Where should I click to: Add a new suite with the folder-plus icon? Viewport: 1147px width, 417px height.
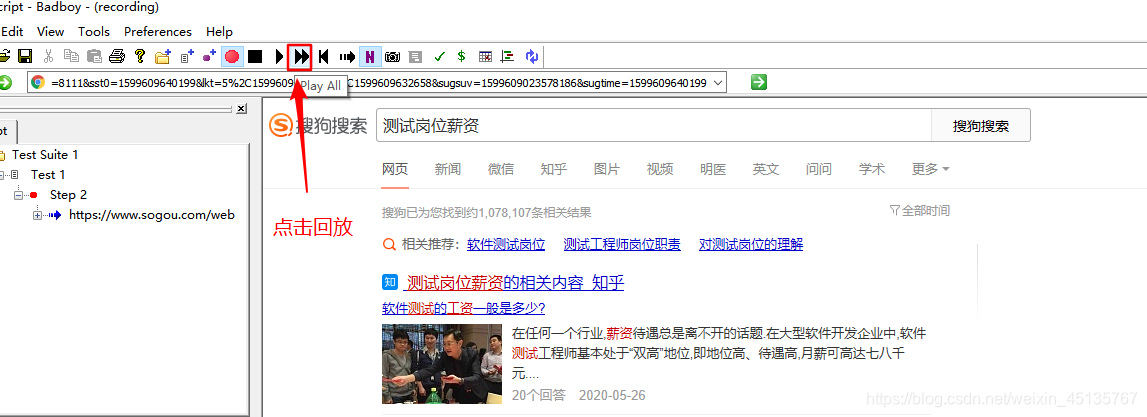pos(163,56)
